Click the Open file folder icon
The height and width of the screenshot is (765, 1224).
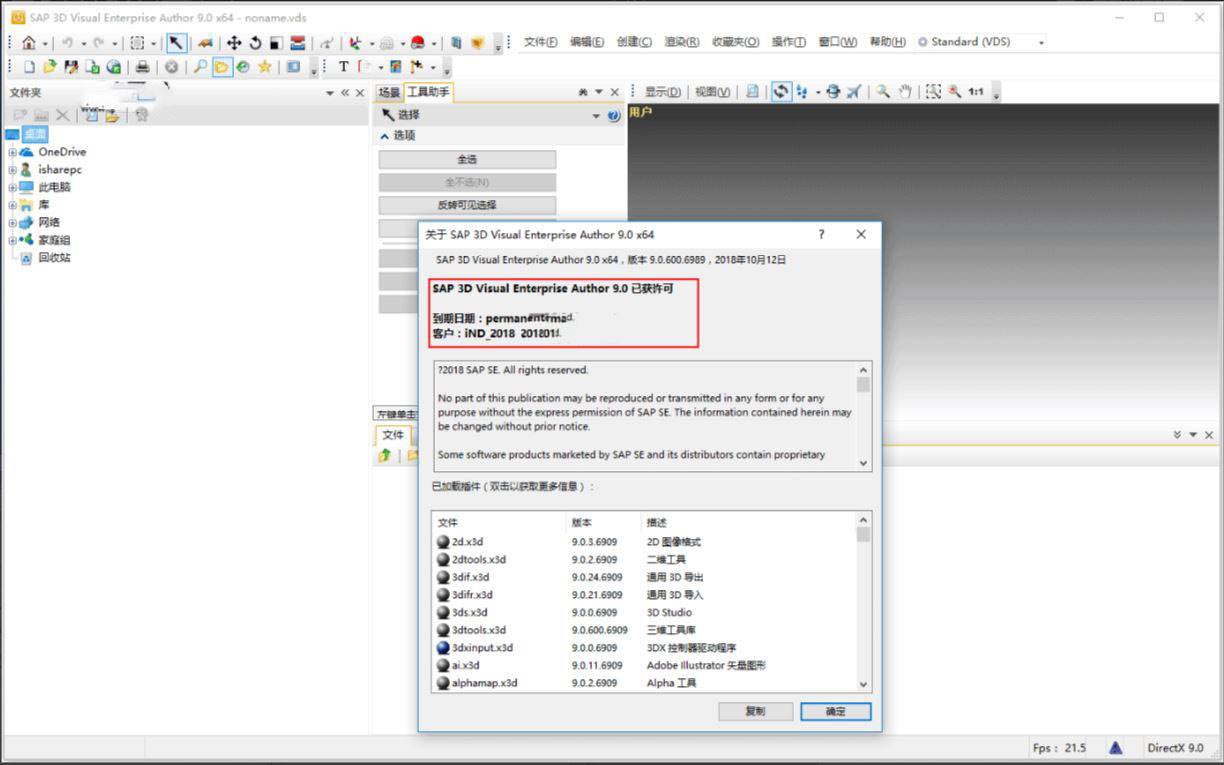tap(50, 67)
